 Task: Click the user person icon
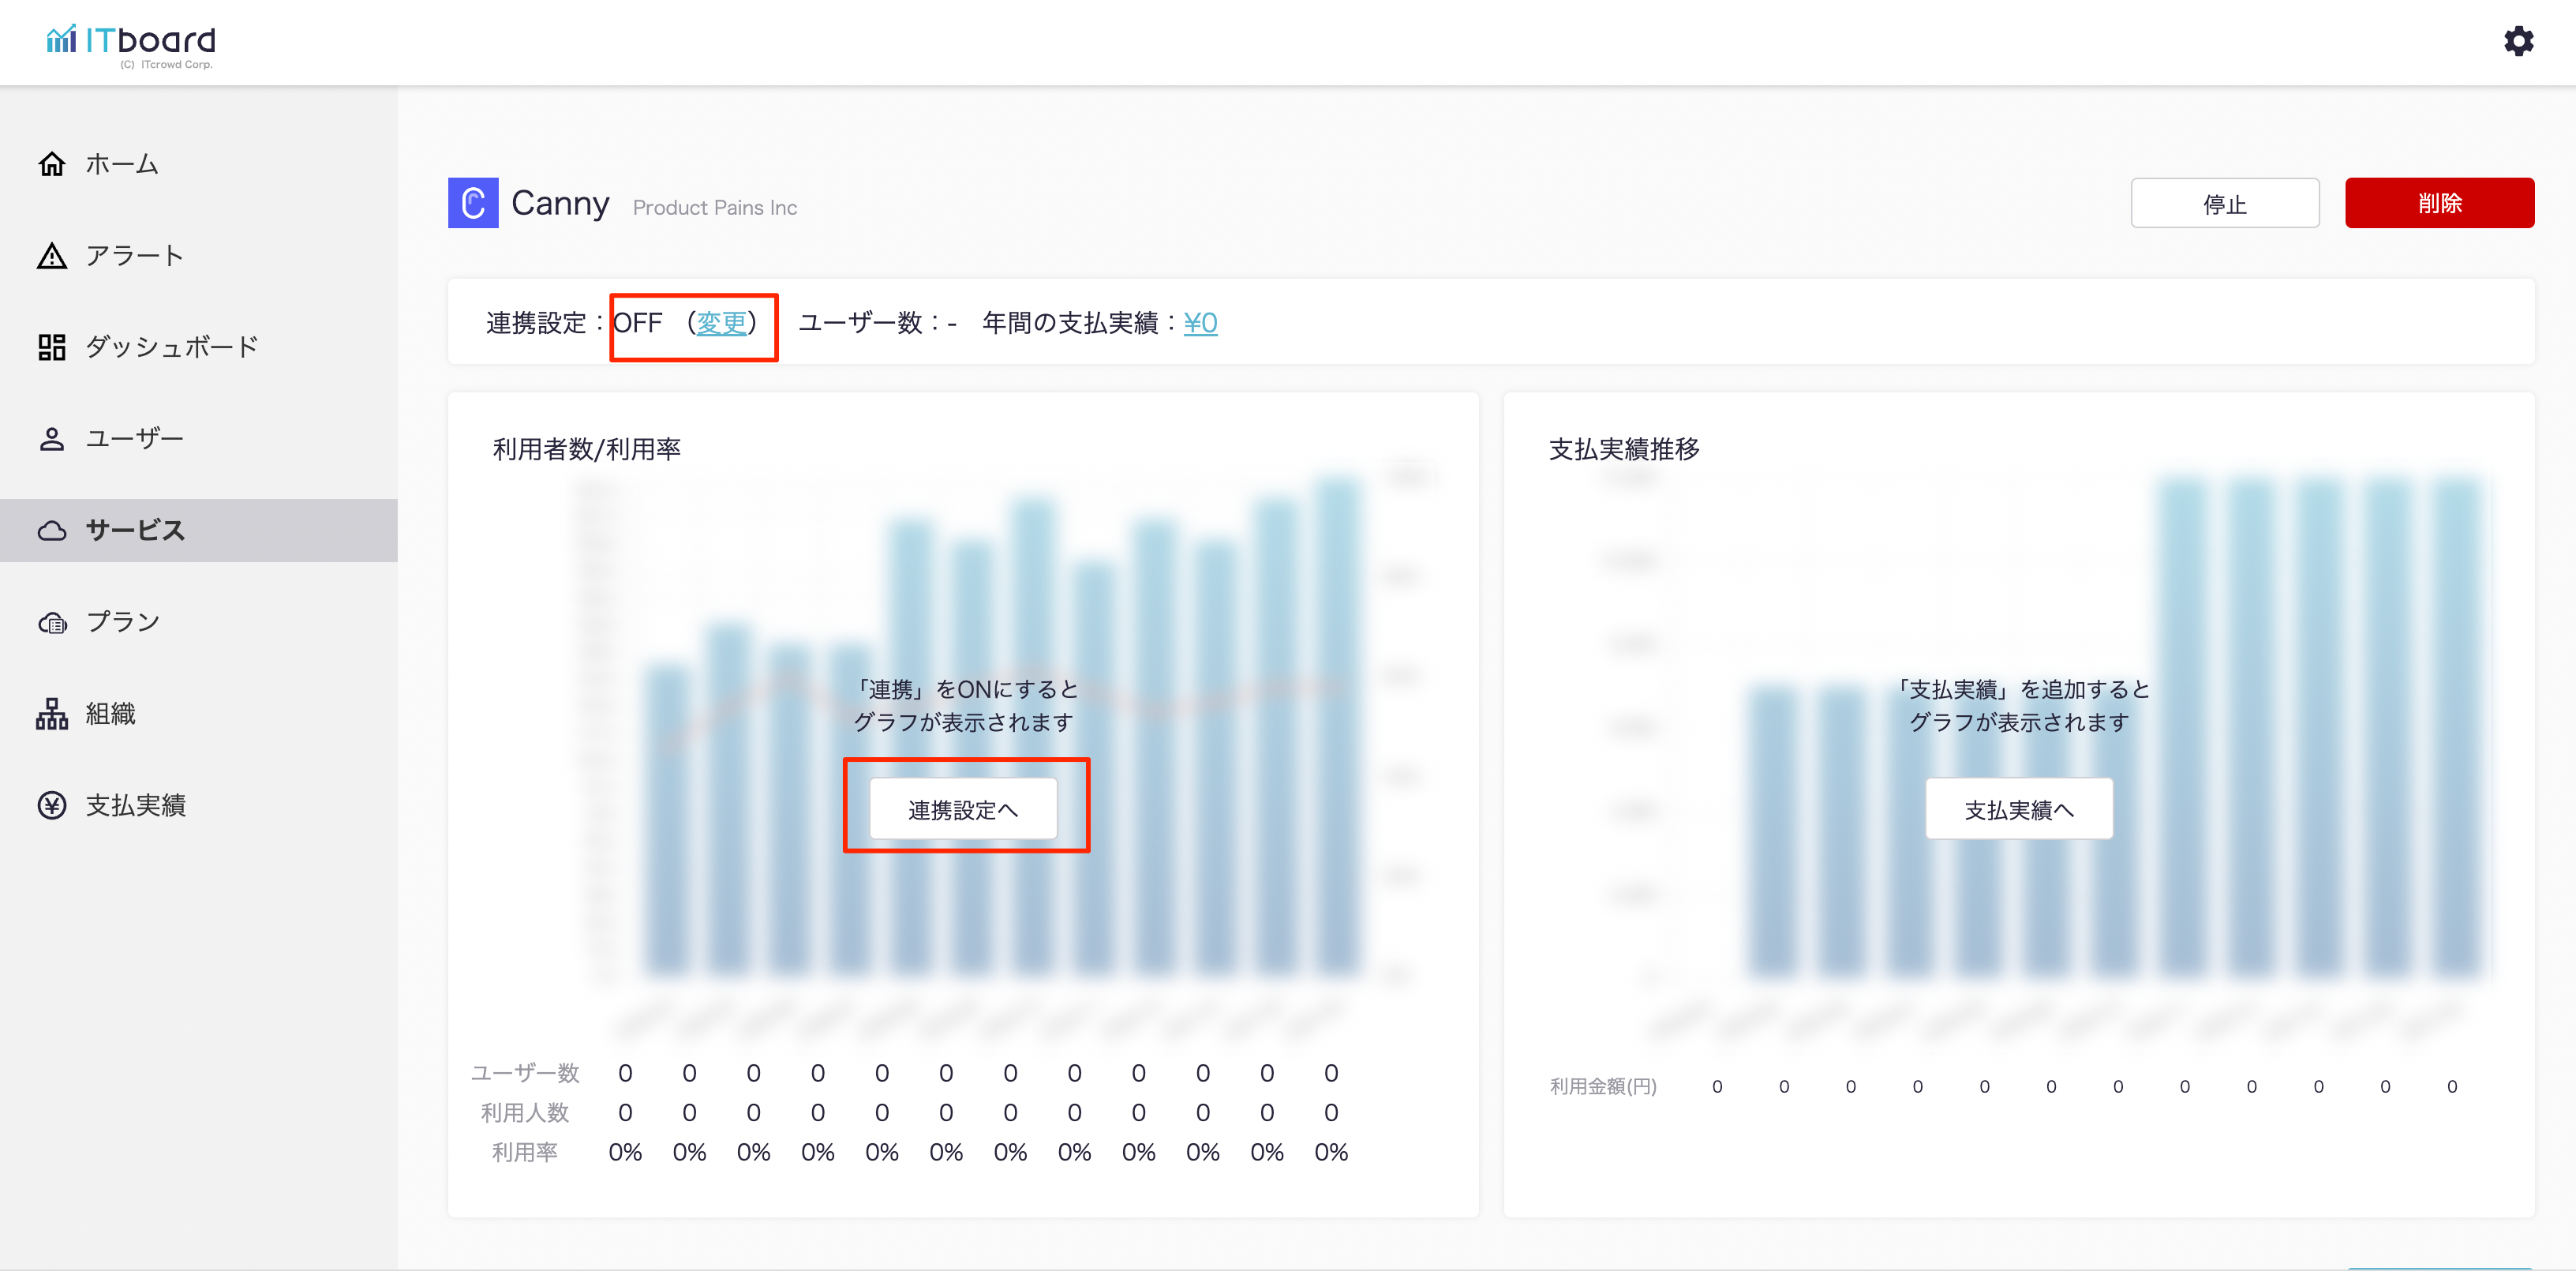(52, 439)
